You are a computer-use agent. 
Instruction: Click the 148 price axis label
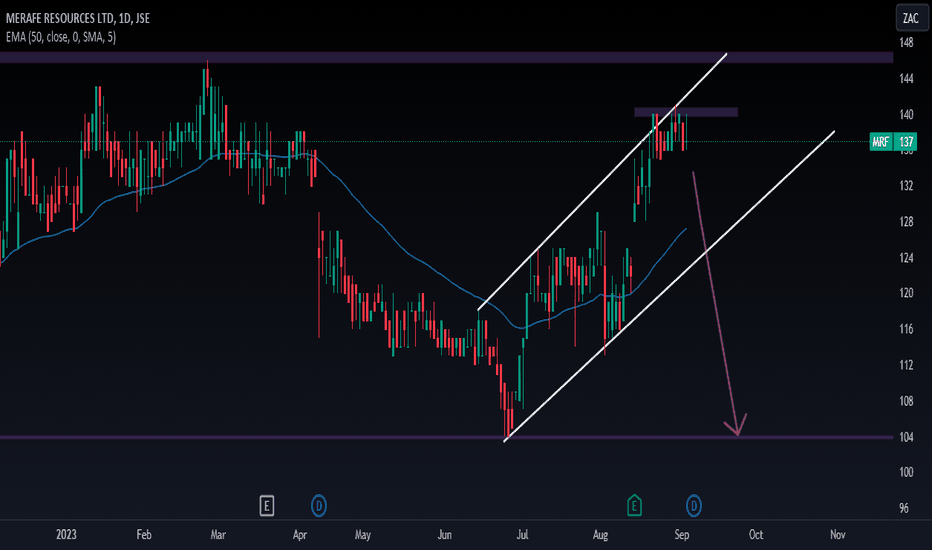tap(906, 42)
